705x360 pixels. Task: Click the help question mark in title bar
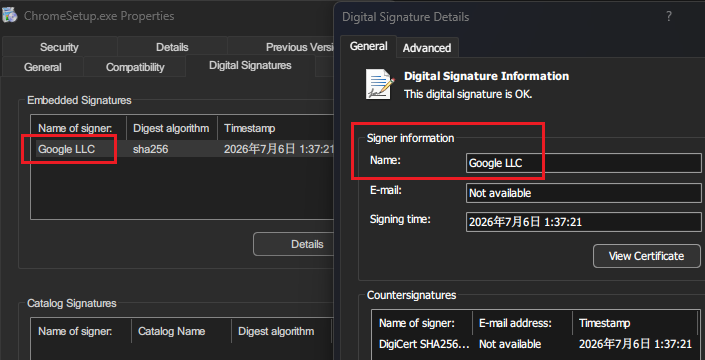pos(669,17)
